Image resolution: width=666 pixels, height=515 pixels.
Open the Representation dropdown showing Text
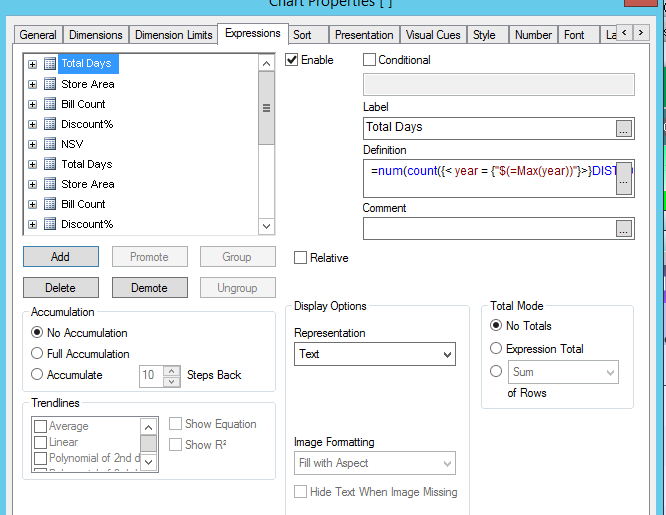tap(374, 354)
